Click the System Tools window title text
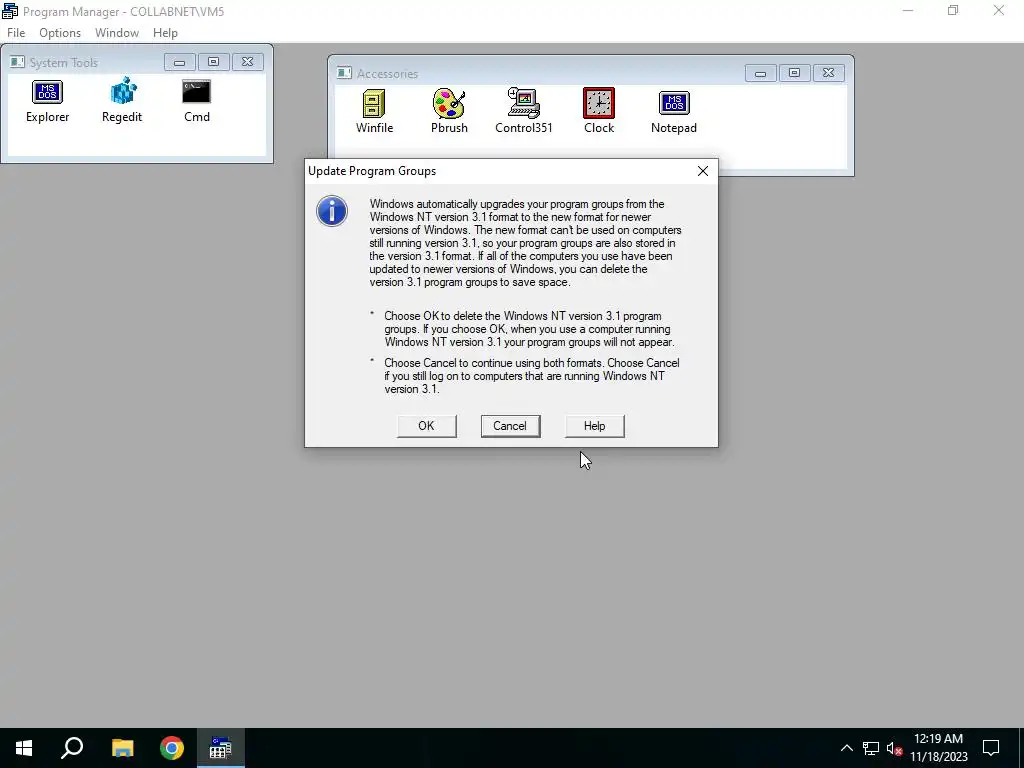Image resolution: width=1024 pixels, height=768 pixels. tap(63, 63)
